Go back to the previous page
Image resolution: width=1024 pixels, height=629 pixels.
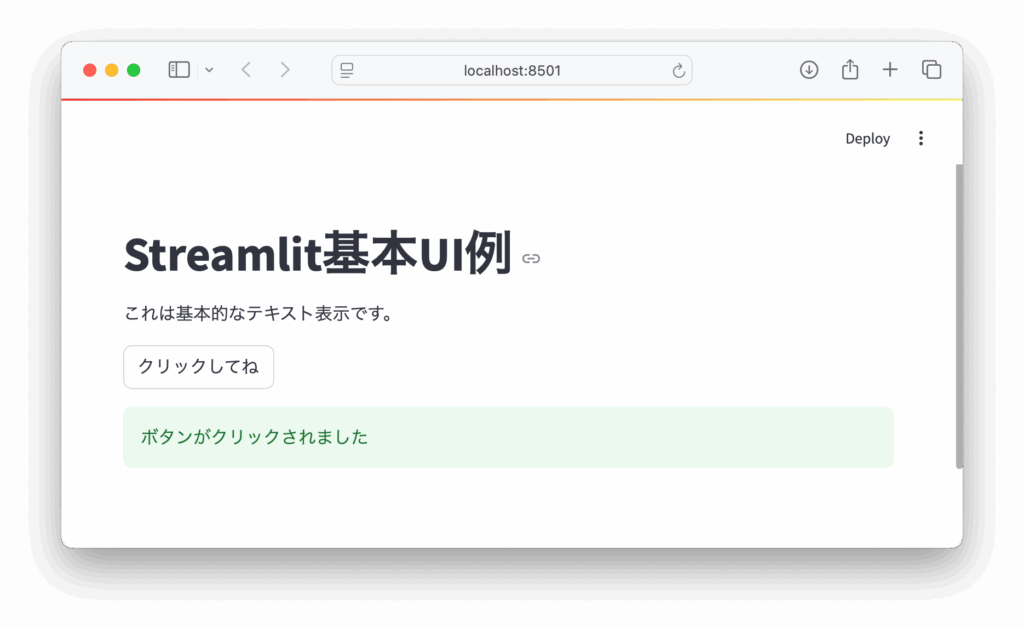tap(246, 70)
